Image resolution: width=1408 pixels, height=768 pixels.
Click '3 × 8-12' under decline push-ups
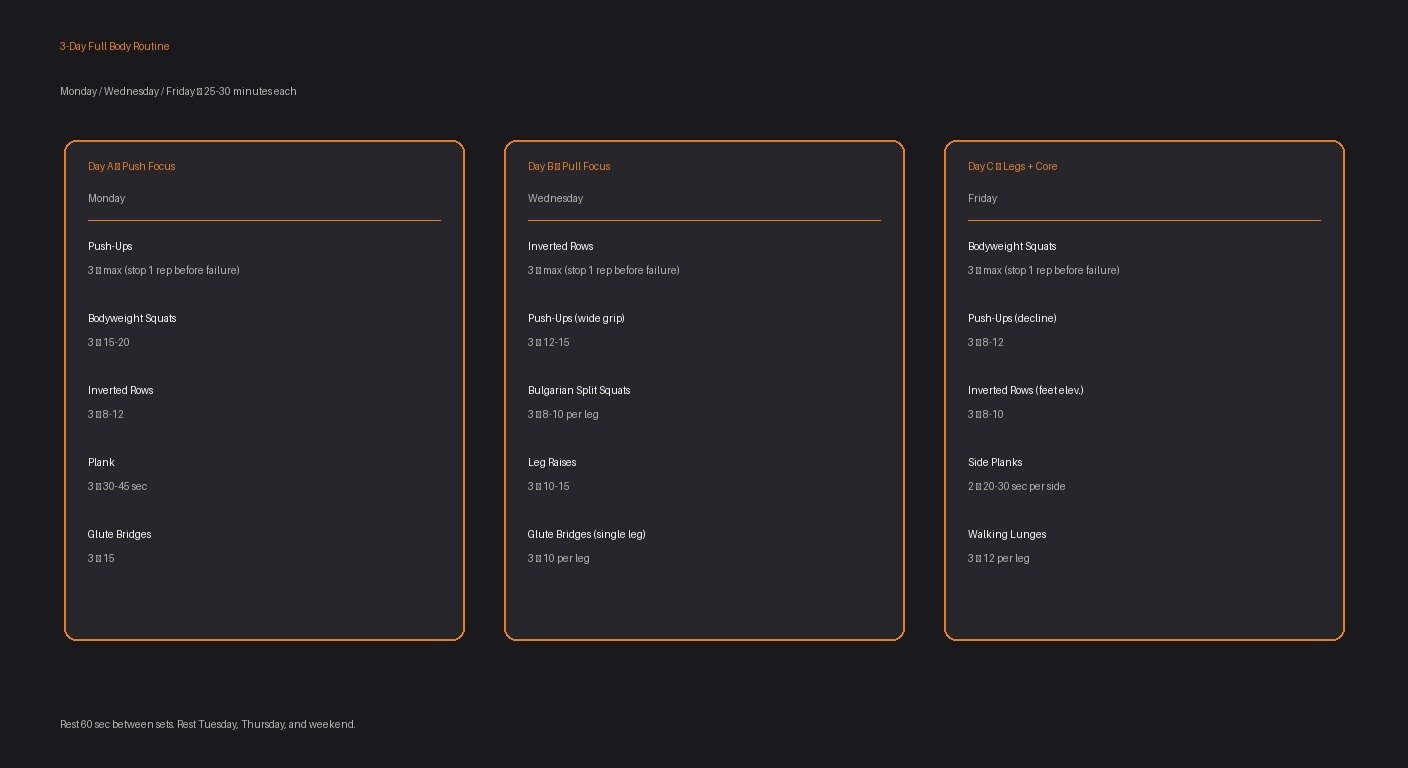coord(986,342)
